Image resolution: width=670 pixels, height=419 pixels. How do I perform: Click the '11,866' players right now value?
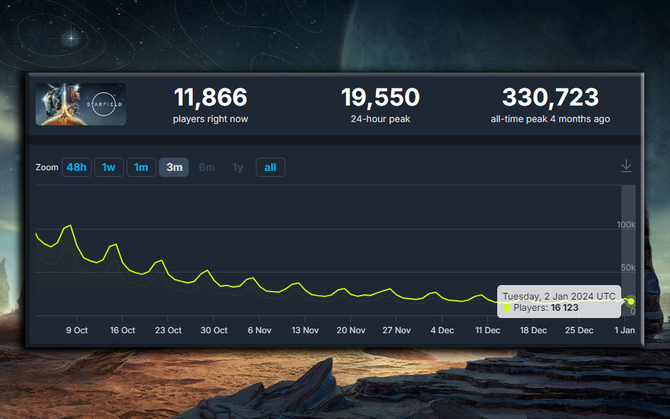click(211, 97)
